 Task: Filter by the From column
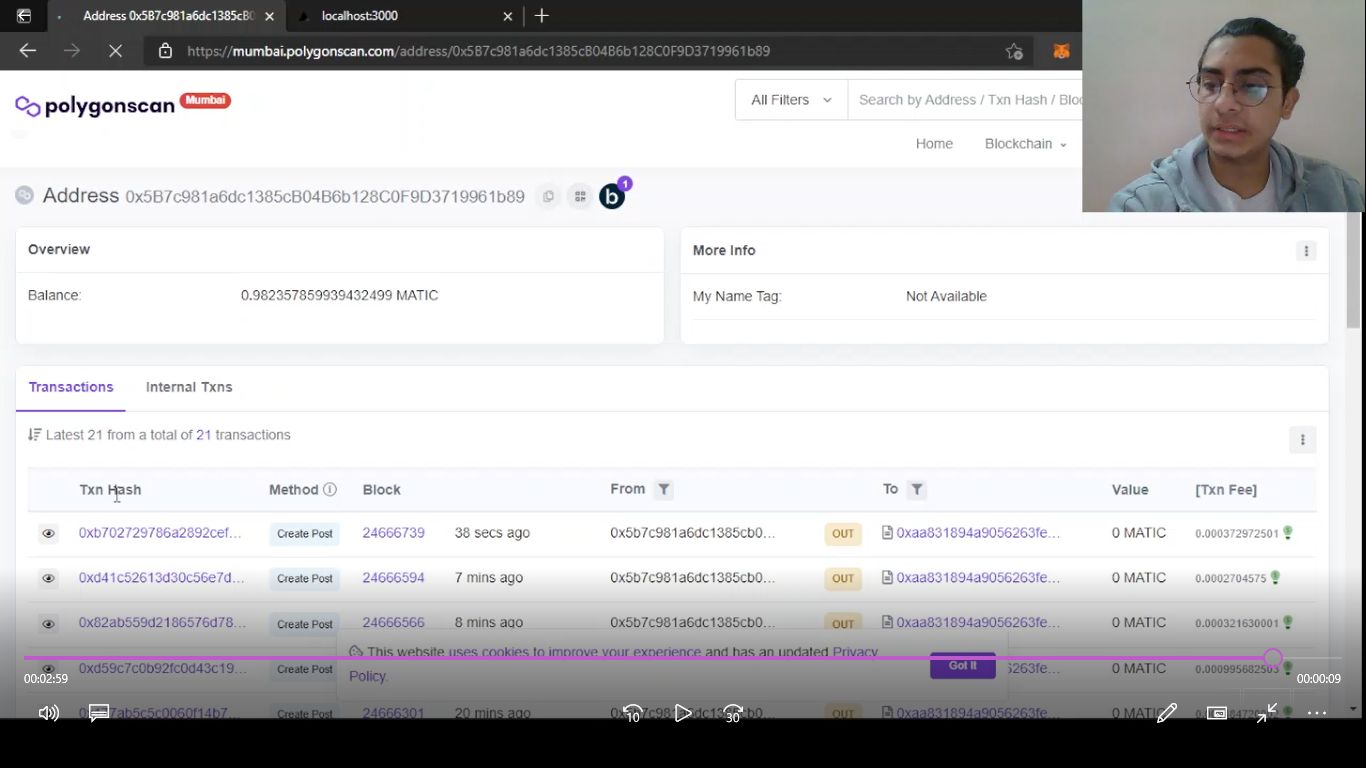coord(663,489)
